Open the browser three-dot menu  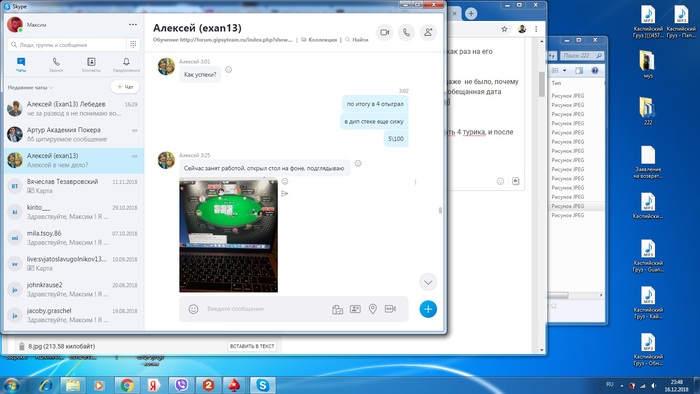click(x=536, y=29)
